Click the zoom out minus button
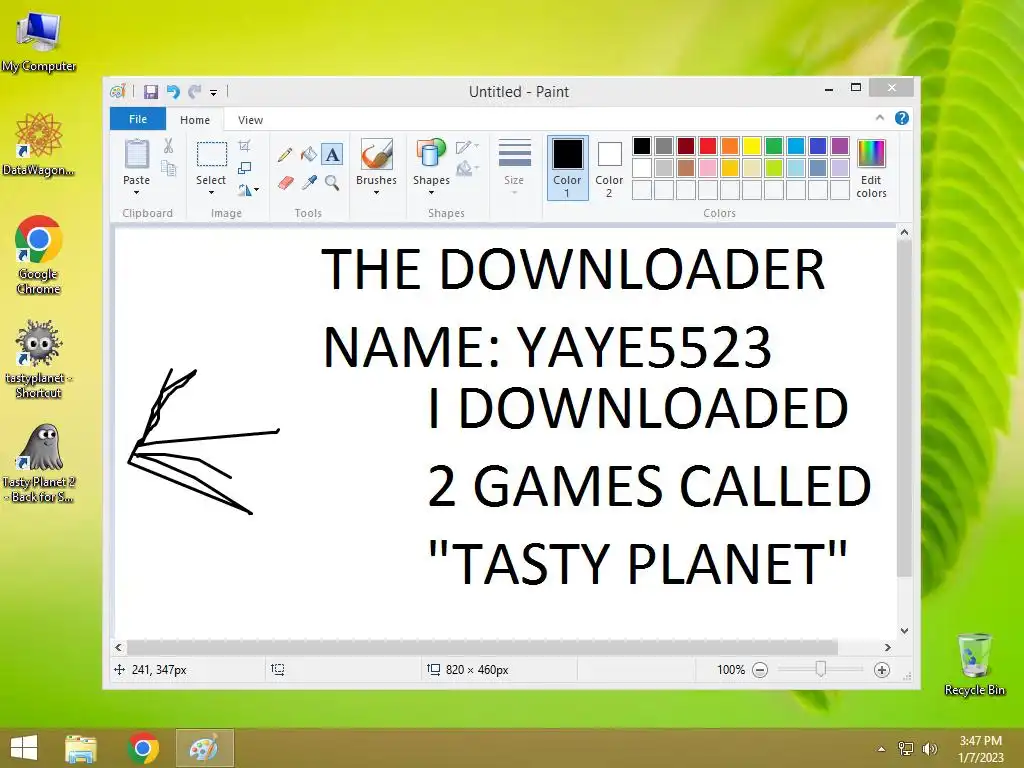The height and width of the screenshot is (768, 1024). tap(760, 670)
